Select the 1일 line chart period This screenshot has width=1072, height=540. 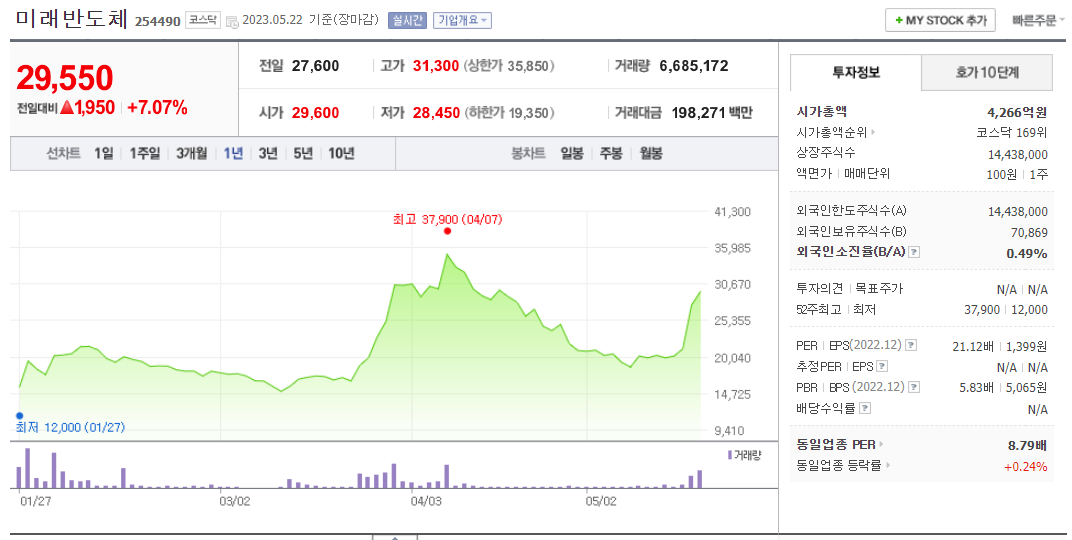point(104,153)
